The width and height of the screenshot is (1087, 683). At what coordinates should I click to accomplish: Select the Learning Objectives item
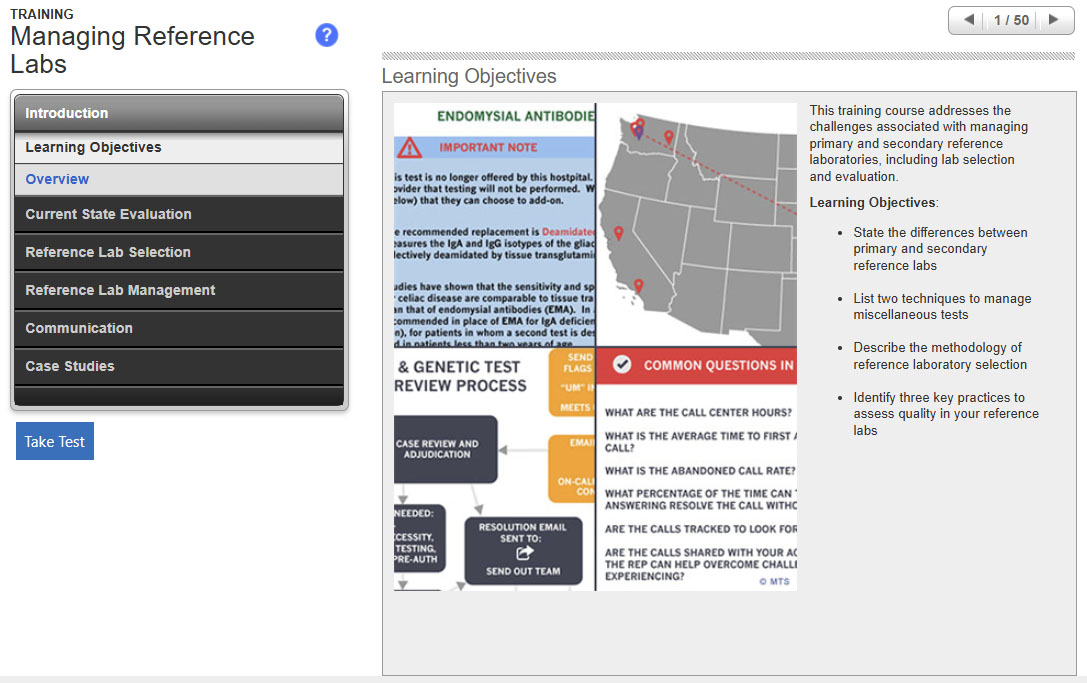(93, 147)
